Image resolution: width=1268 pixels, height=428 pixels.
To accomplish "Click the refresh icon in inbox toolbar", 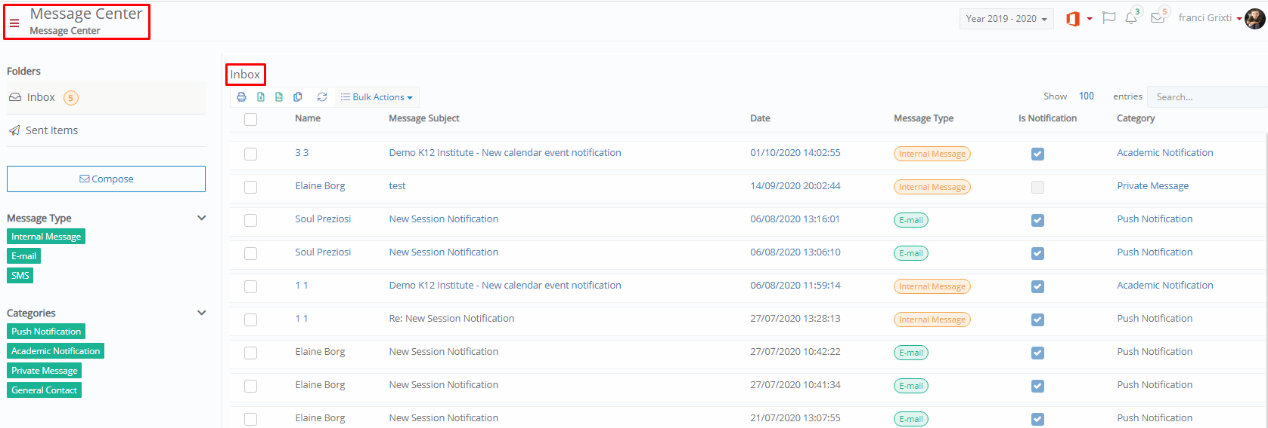I will tap(322, 97).
